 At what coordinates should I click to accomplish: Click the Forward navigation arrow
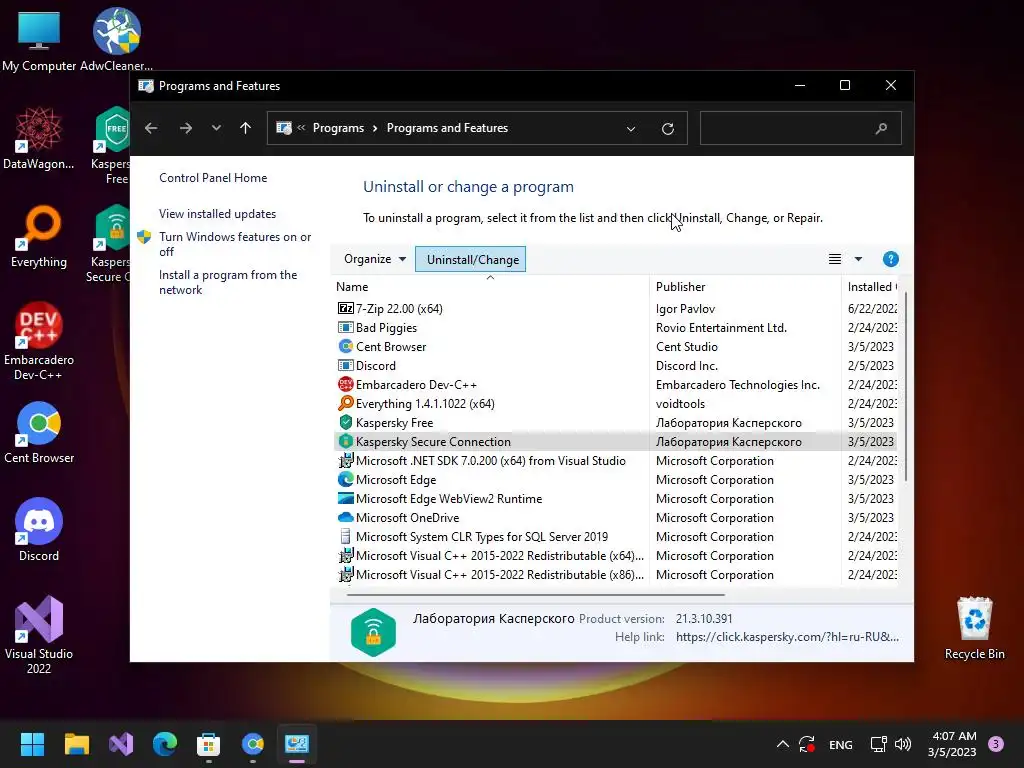click(186, 128)
